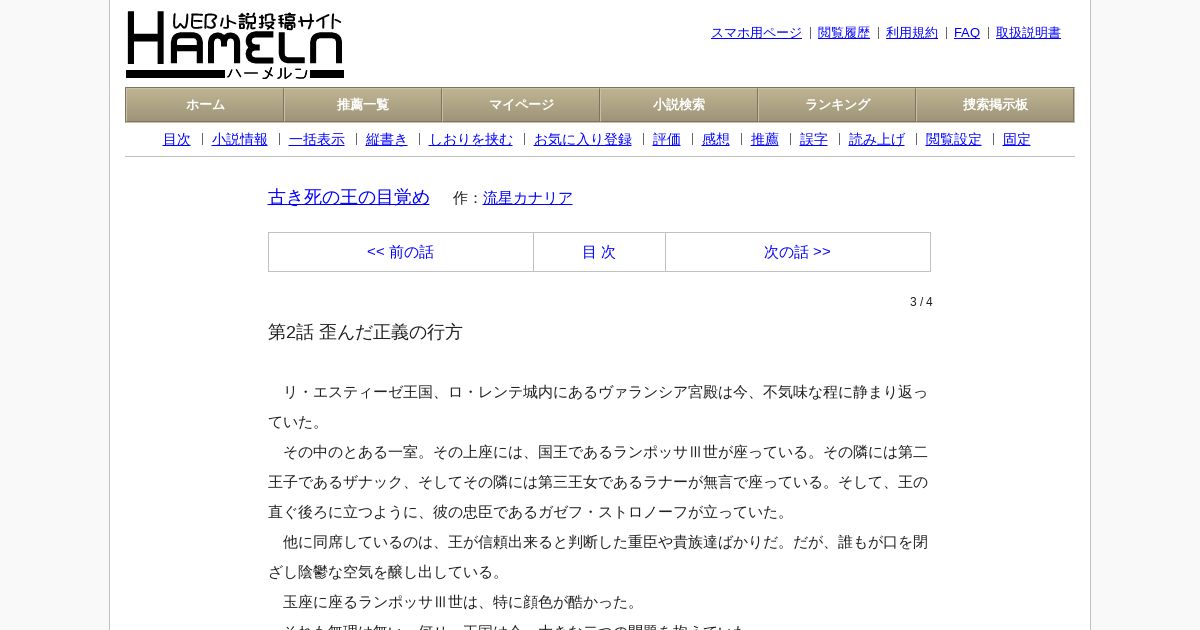Select the 推薦一覧 tab
Viewport: 1200px width, 630px height.
[x=363, y=105]
